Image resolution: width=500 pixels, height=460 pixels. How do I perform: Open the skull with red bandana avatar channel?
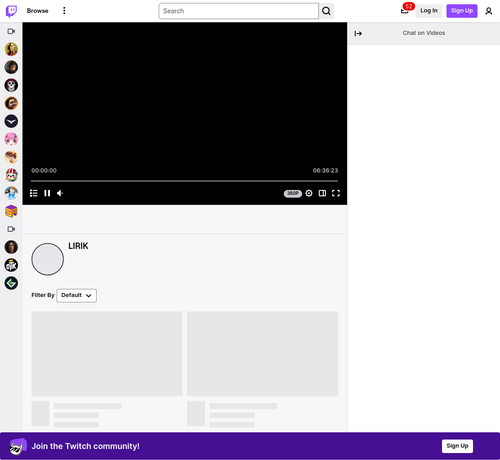click(11, 85)
